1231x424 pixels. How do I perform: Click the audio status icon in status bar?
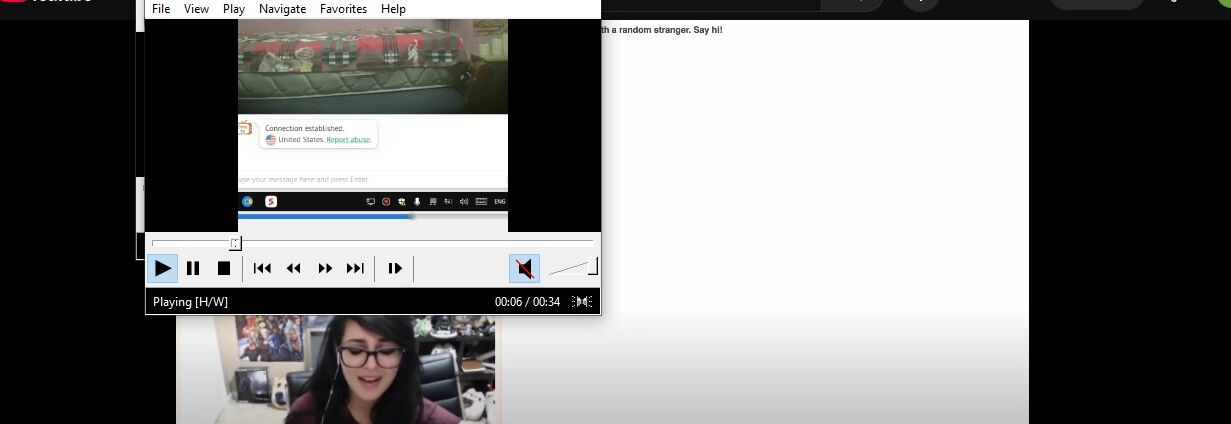tap(582, 302)
